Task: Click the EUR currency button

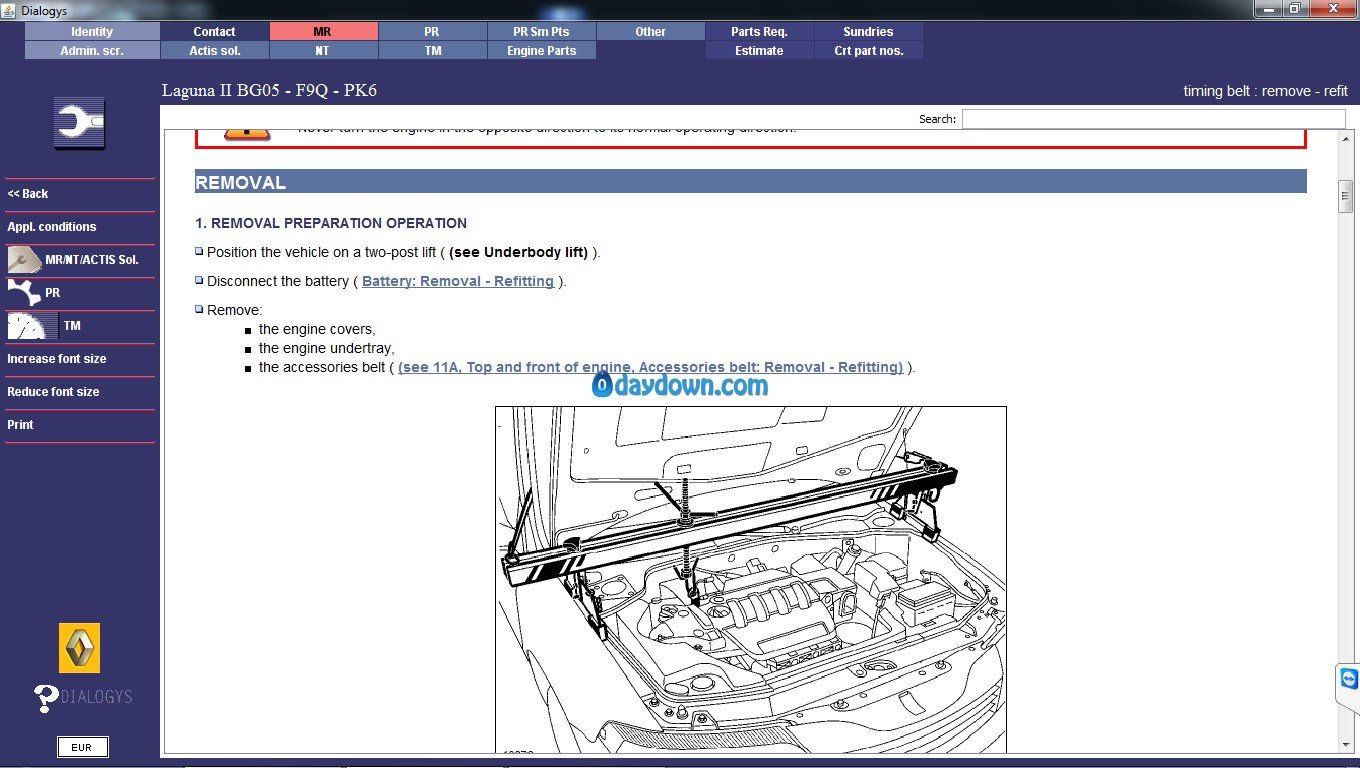Action: tap(82, 747)
